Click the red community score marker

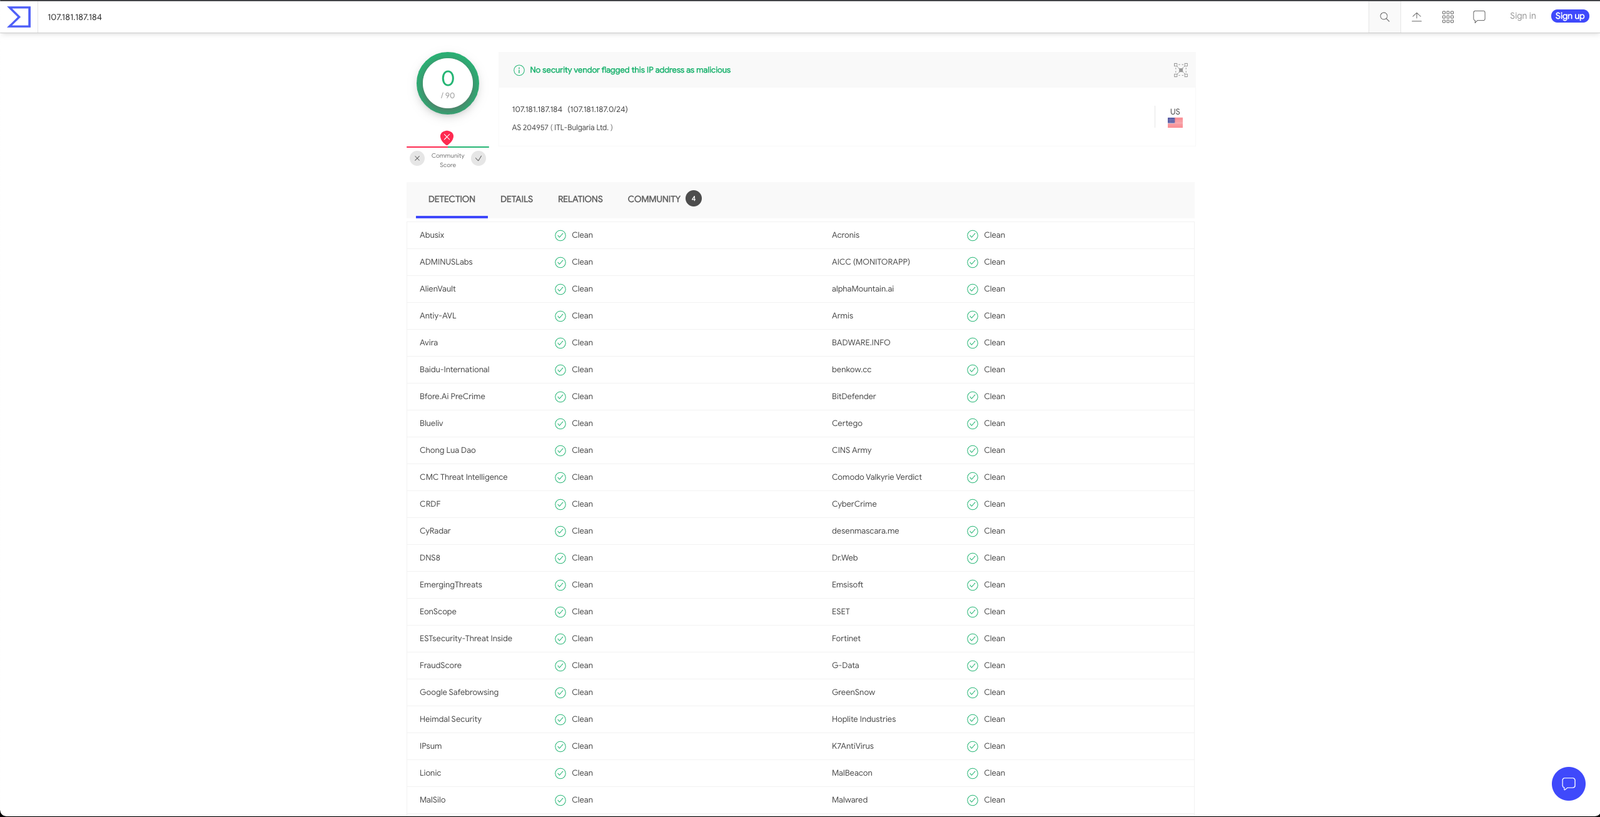click(447, 137)
